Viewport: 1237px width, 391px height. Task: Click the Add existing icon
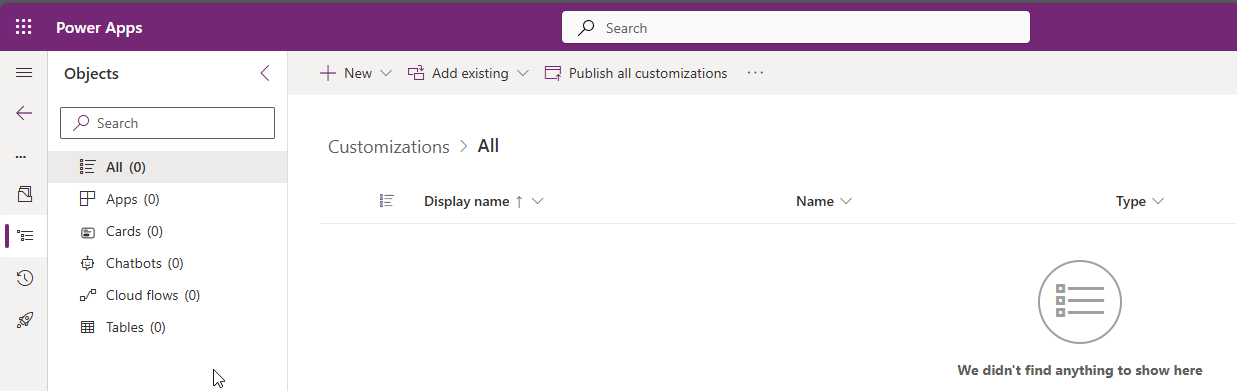point(417,73)
